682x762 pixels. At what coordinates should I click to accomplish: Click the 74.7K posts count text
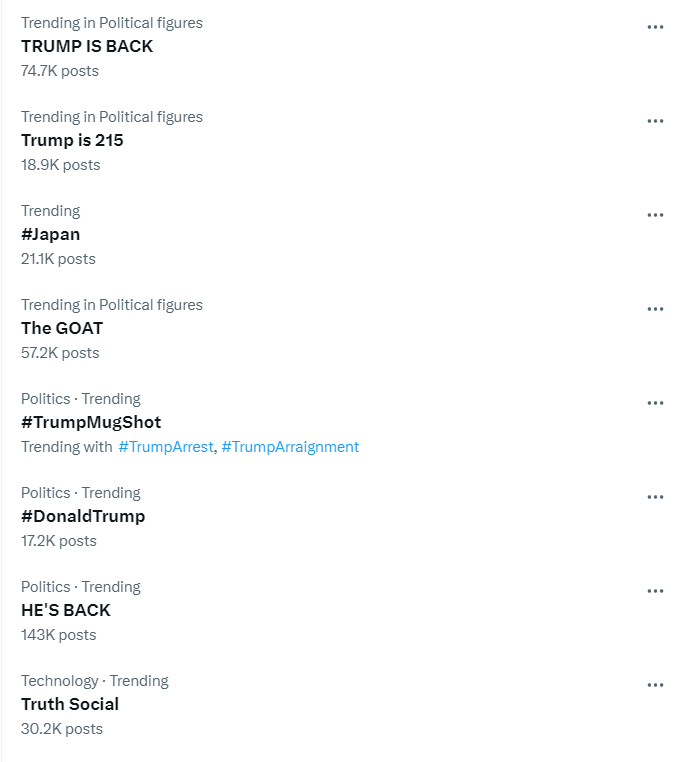[60, 71]
